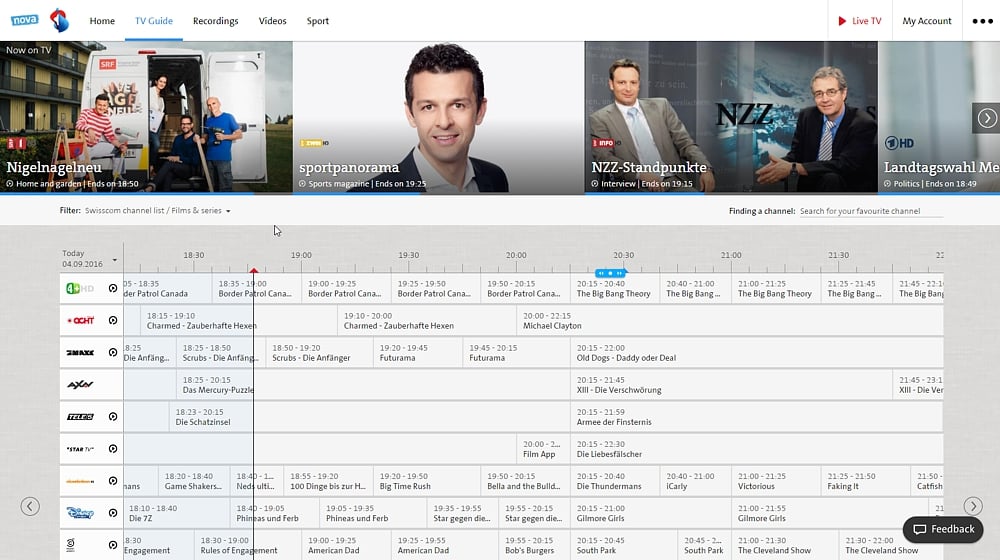Select the Tele 5 channel logo

(80, 416)
